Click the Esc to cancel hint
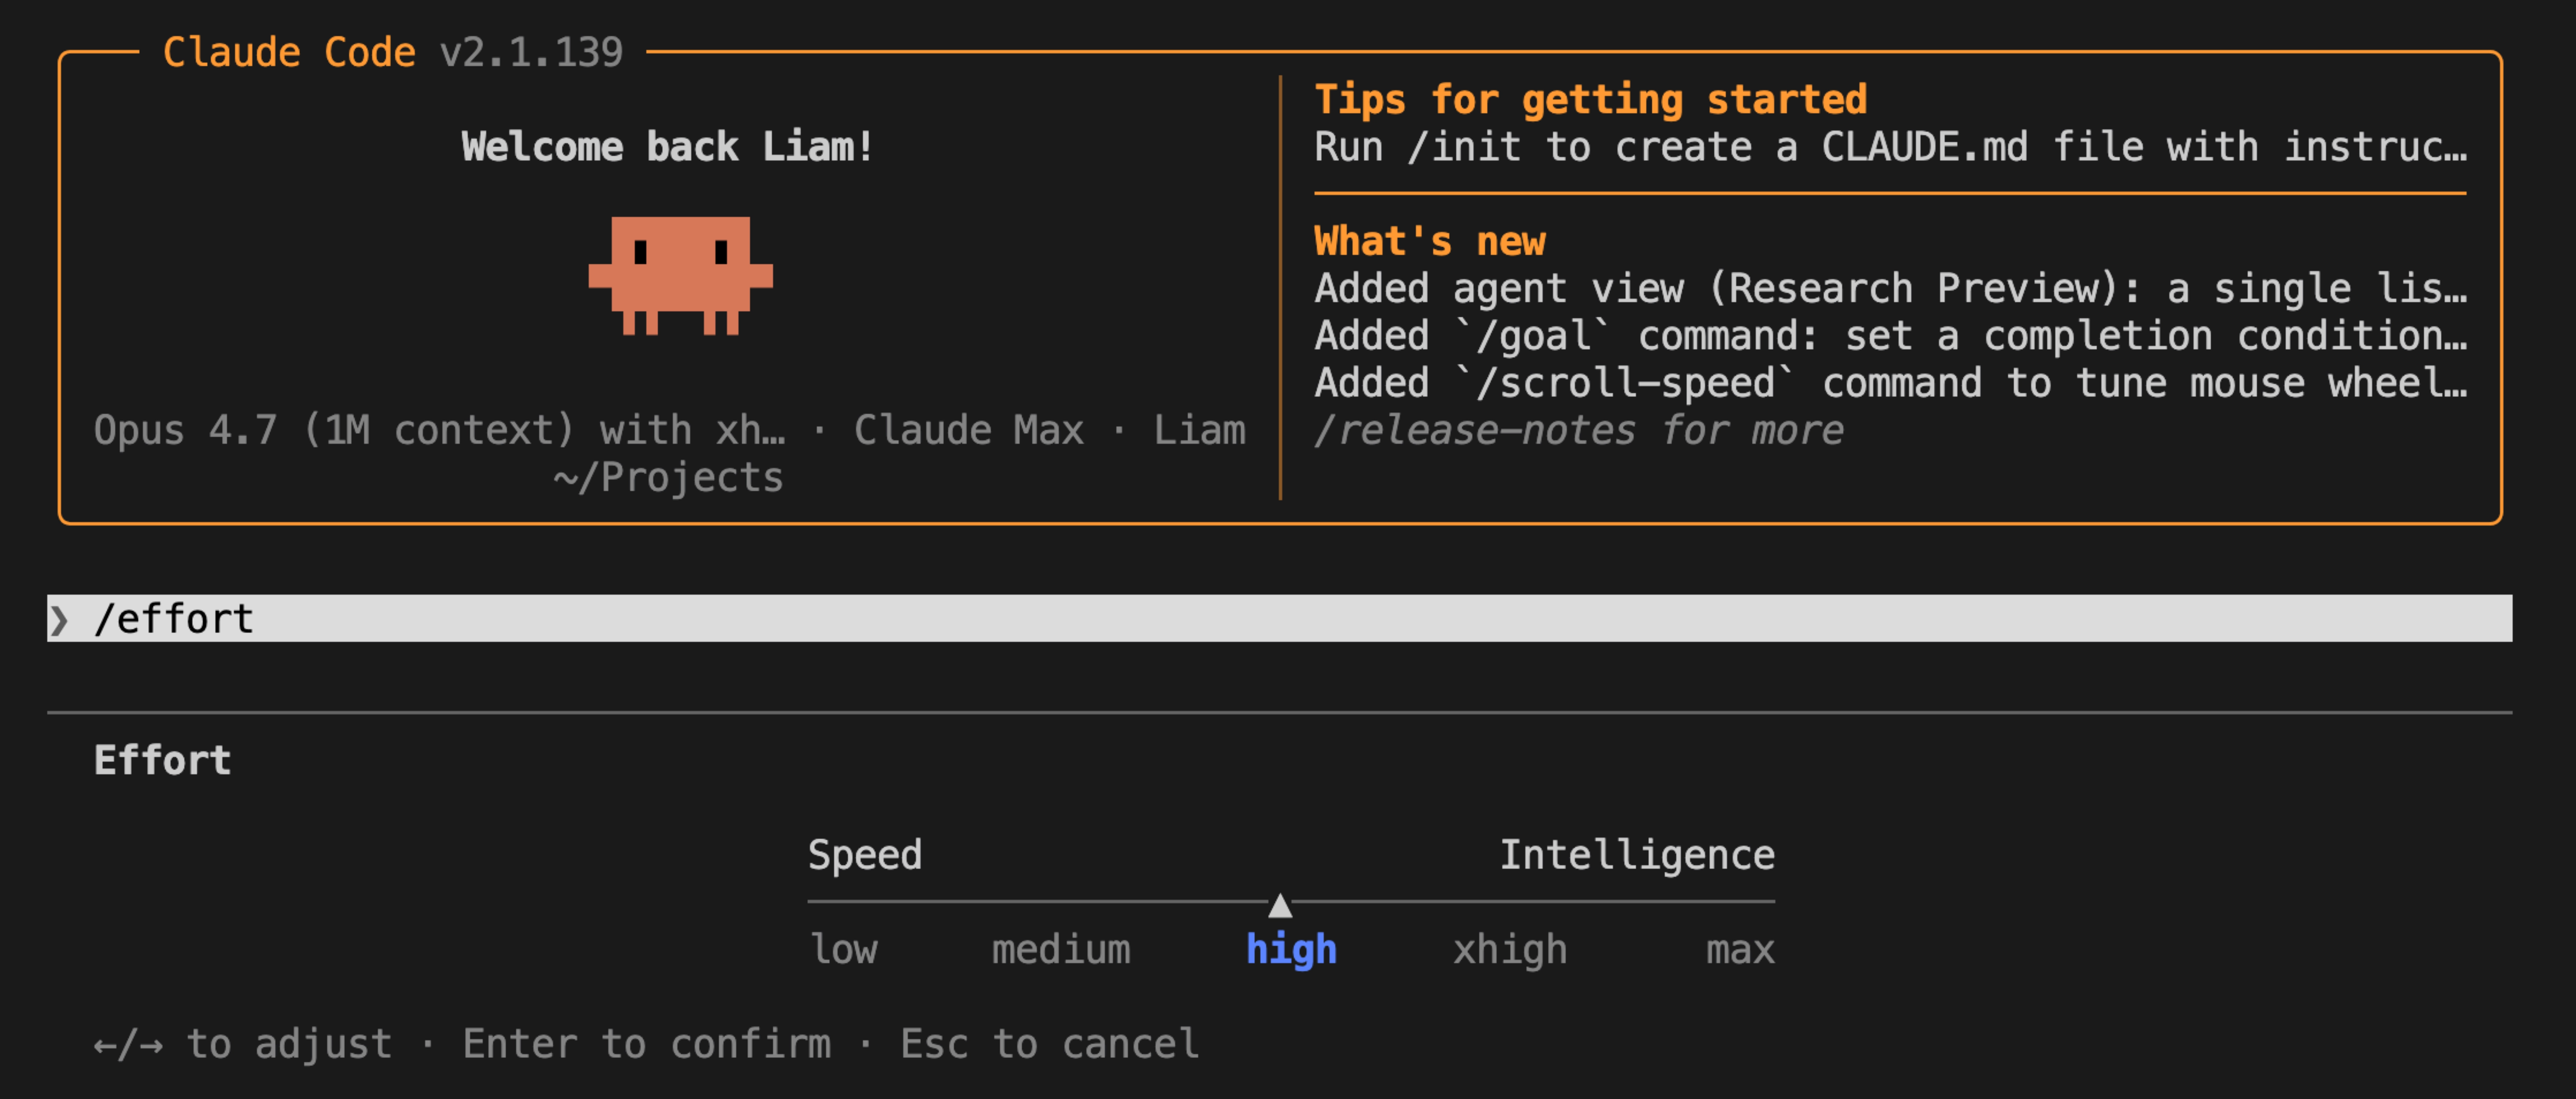Viewport: 2576px width, 1099px height. click(1049, 1044)
